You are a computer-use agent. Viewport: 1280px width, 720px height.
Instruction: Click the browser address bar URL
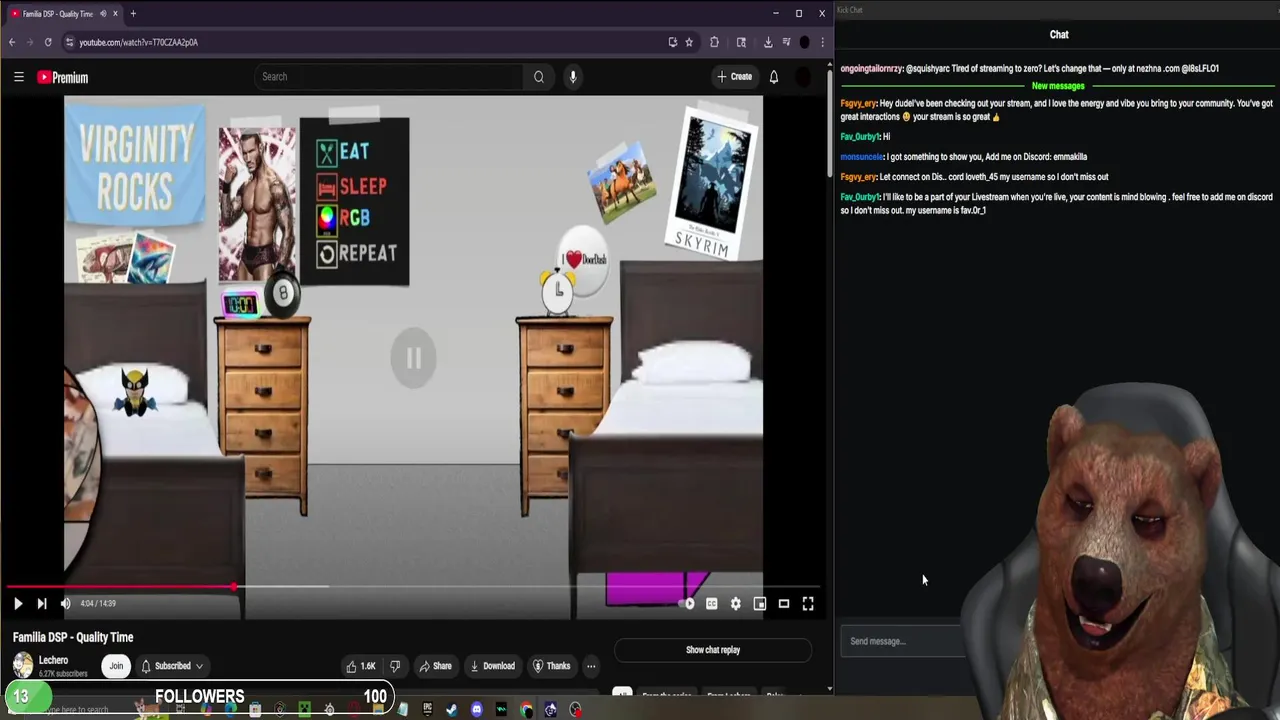(139, 42)
